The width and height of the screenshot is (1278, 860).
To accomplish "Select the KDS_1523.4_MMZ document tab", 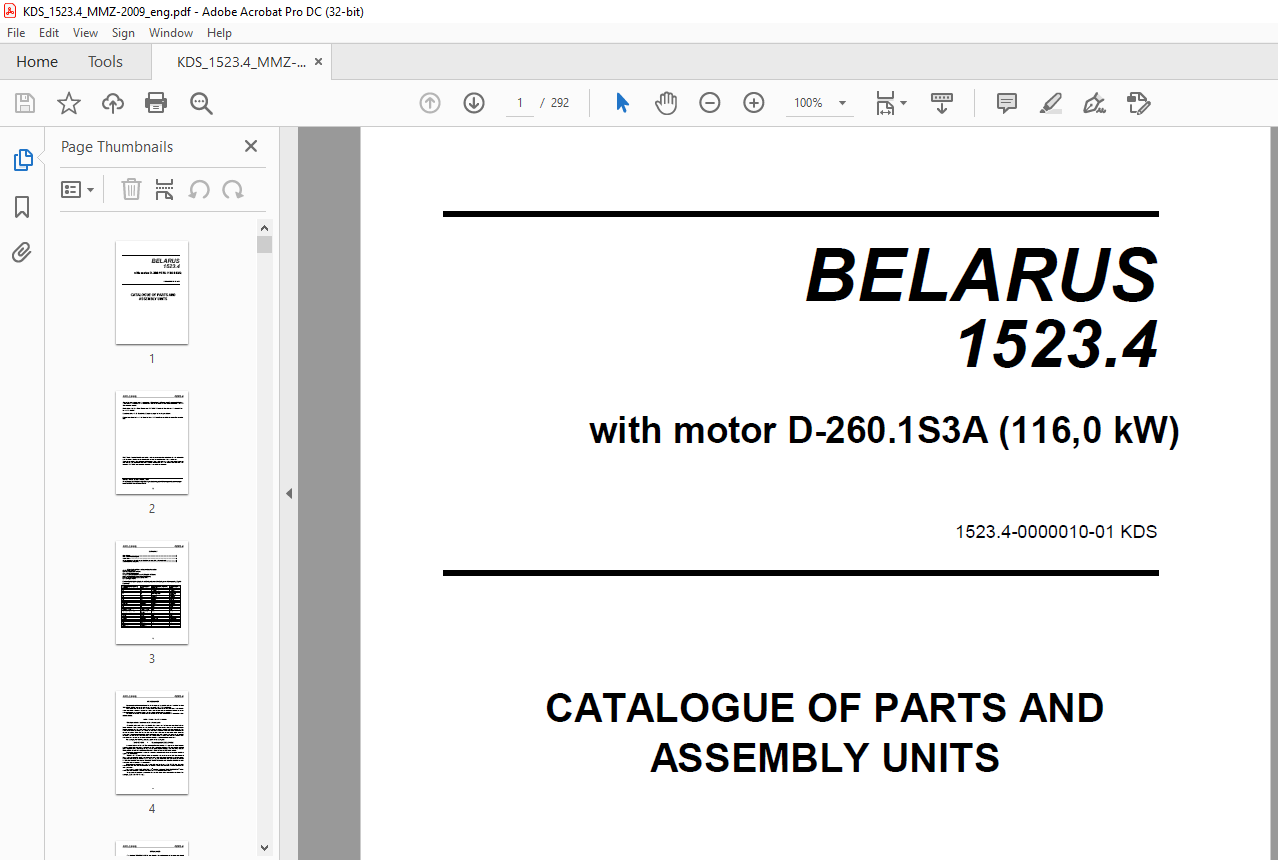I will pyautogui.click(x=241, y=62).
